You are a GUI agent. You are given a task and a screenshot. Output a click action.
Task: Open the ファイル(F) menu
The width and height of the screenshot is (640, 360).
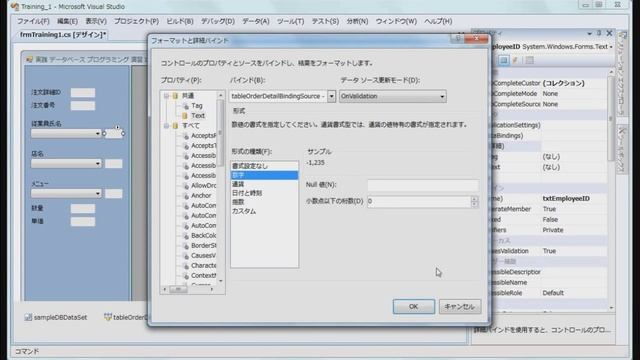pyautogui.click(x=33, y=21)
